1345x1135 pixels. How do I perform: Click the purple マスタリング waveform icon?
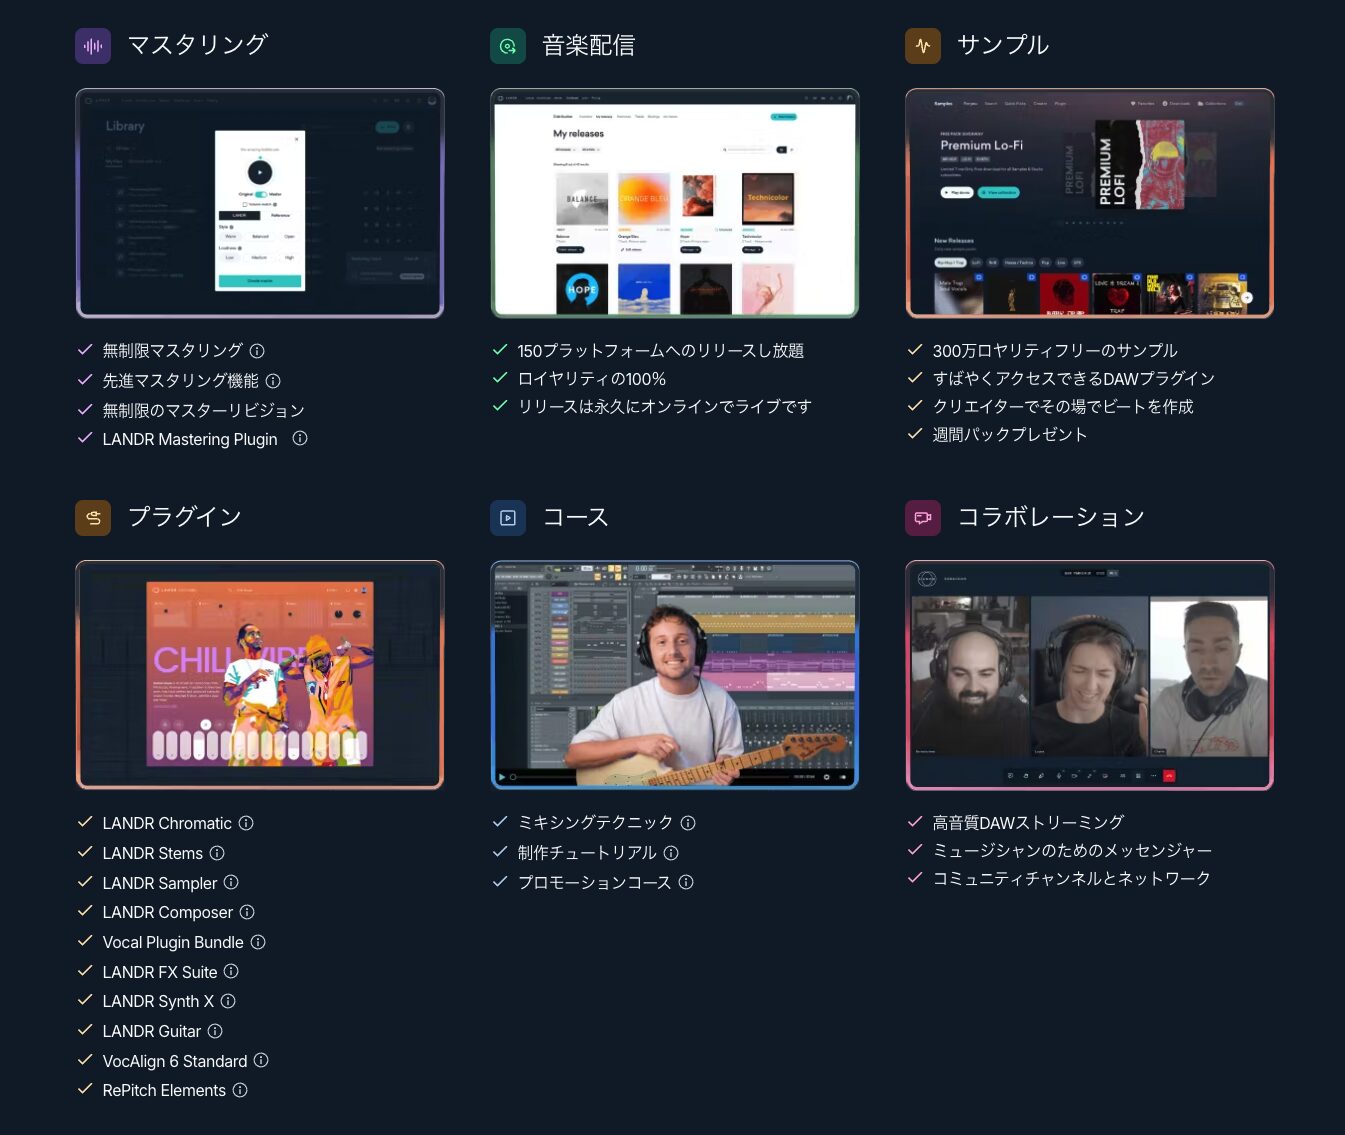(93, 46)
